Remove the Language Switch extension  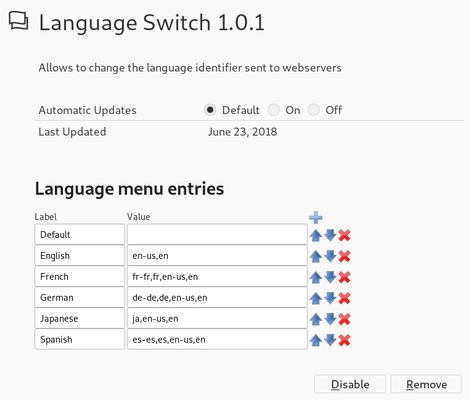pyautogui.click(x=426, y=384)
